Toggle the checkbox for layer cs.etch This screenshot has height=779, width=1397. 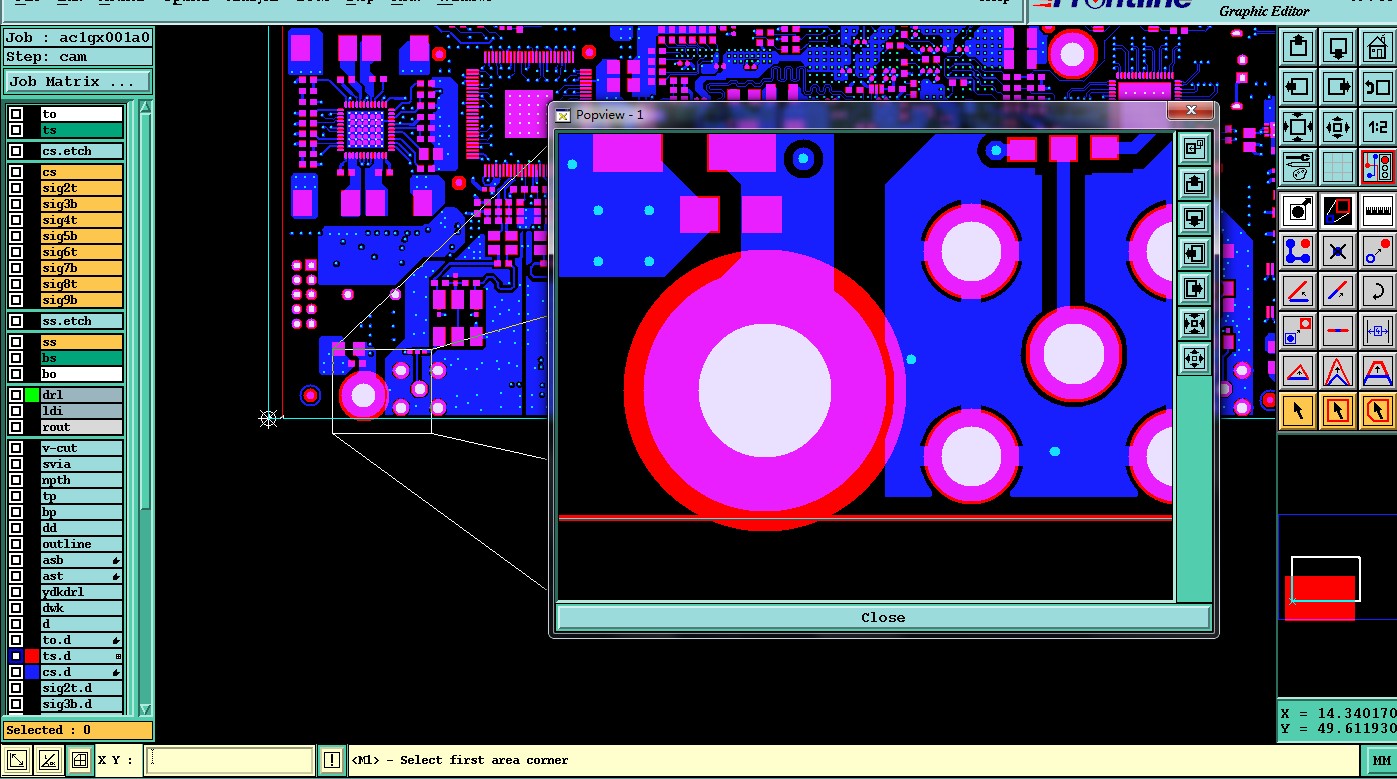(x=16, y=151)
